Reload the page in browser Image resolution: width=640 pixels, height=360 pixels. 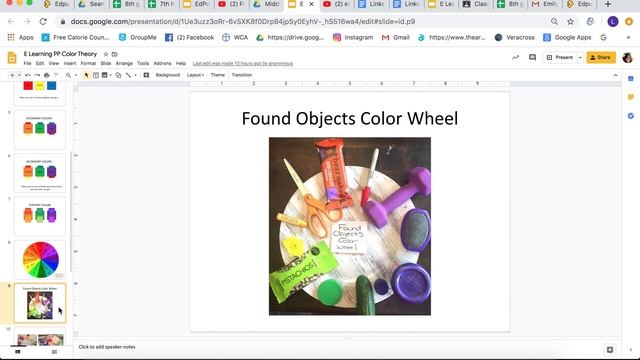point(43,21)
